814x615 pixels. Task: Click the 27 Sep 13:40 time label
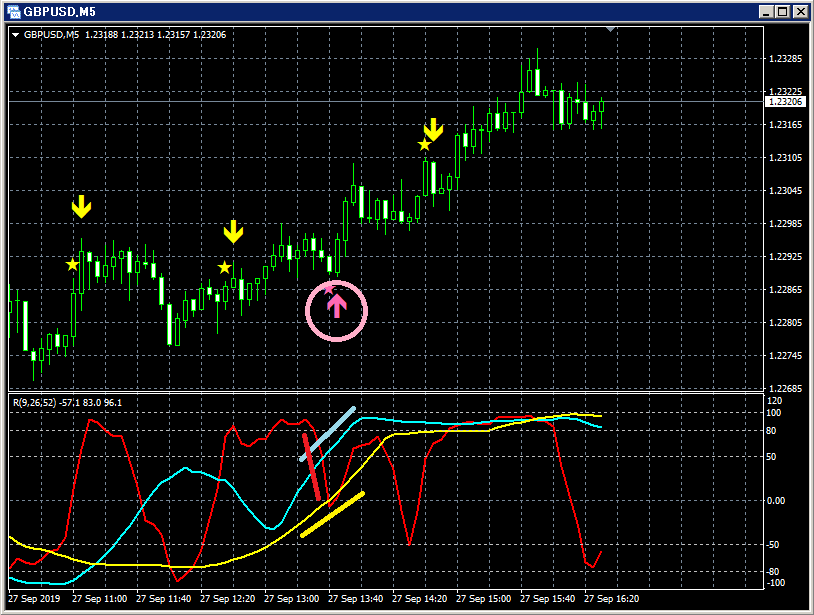point(356,599)
